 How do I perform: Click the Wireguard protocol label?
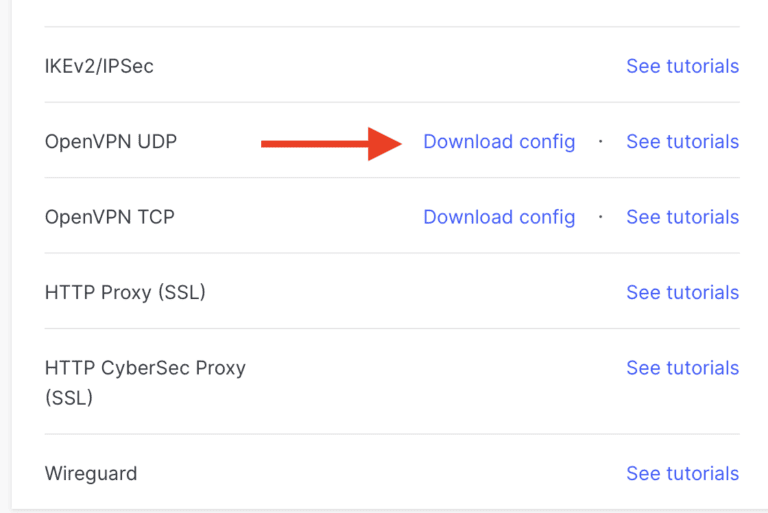[91, 474]
